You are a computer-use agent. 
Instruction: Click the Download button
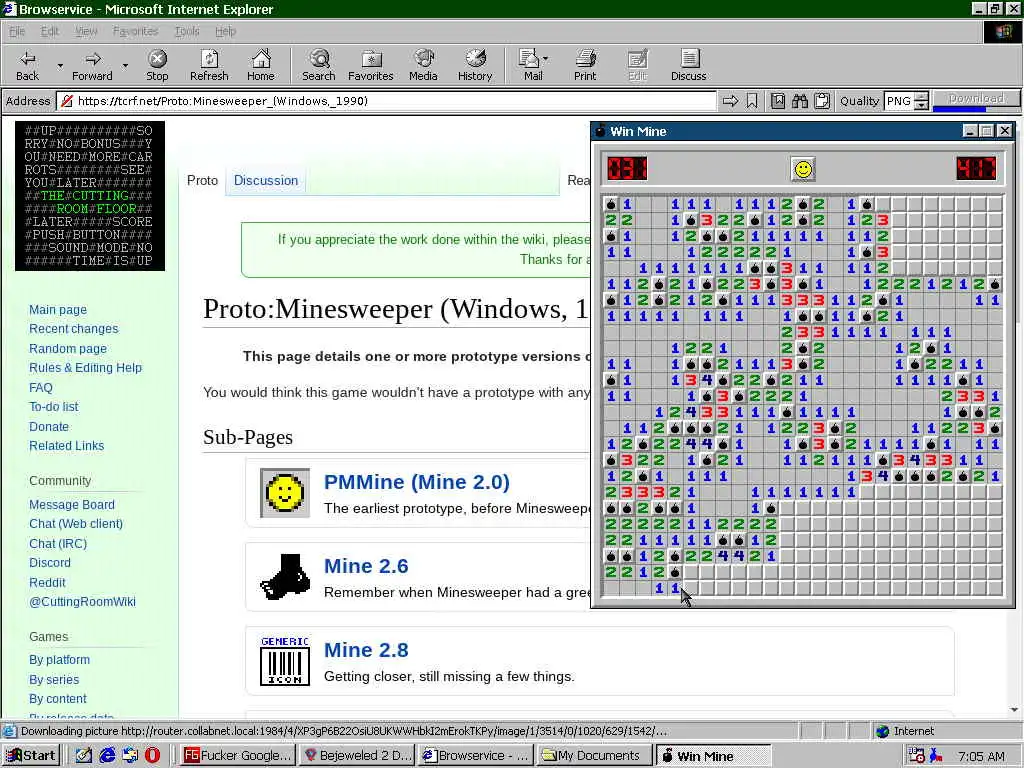(x=976, y=98)
